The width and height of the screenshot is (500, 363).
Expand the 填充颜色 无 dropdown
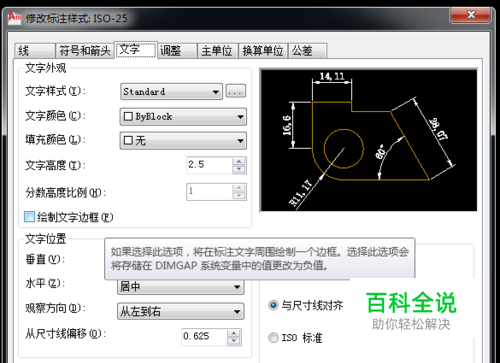tap(183, 141)
